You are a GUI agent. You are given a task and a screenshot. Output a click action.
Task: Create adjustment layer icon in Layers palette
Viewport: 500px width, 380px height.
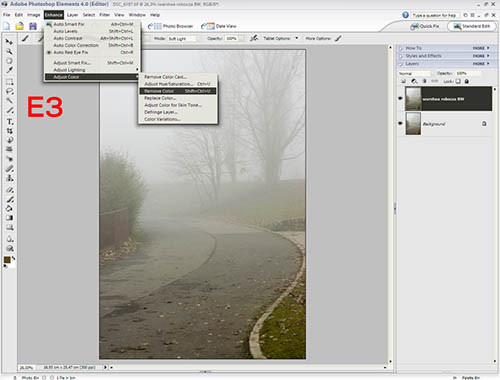click(414, 81)
